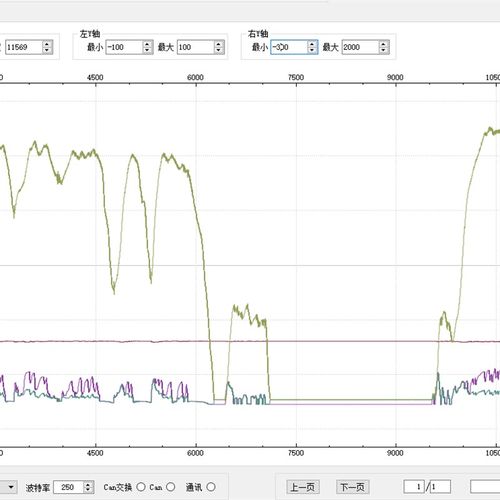500x500 pixels.
Task: Decrease the right Y-axis maximum value
Action: [x=384, y=50]
